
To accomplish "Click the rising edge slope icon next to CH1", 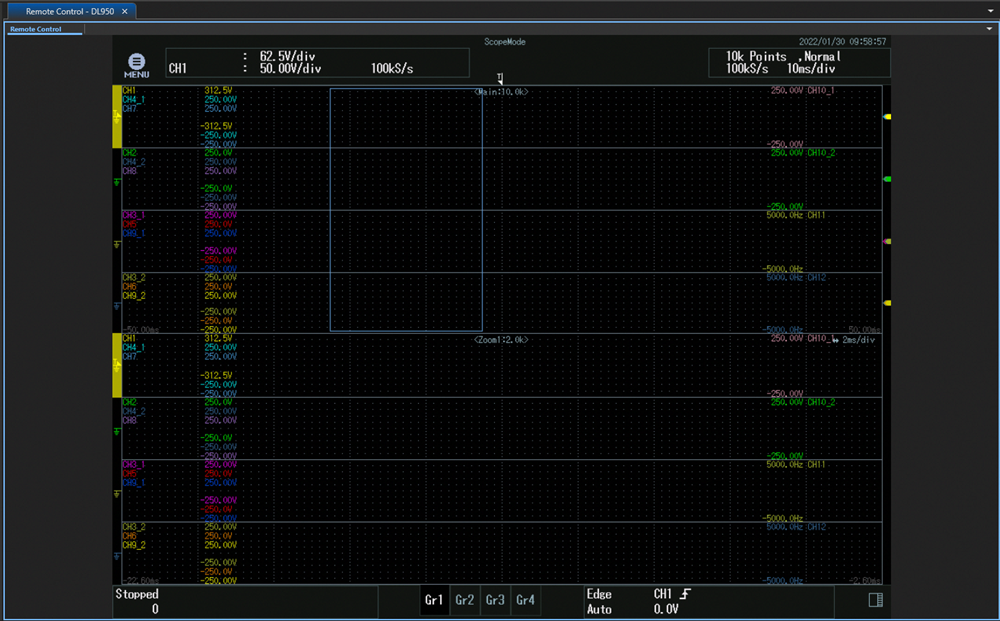I will click(x=685, y=594).
